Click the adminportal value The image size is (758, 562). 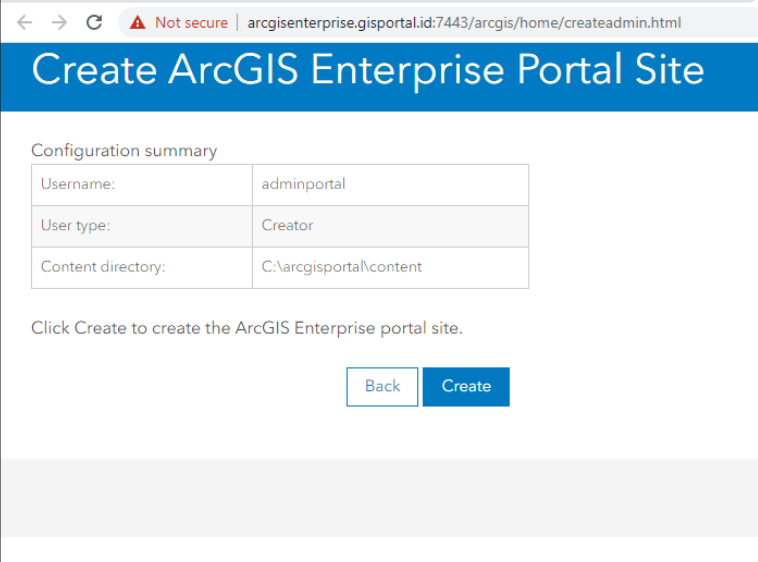[304, 184]
